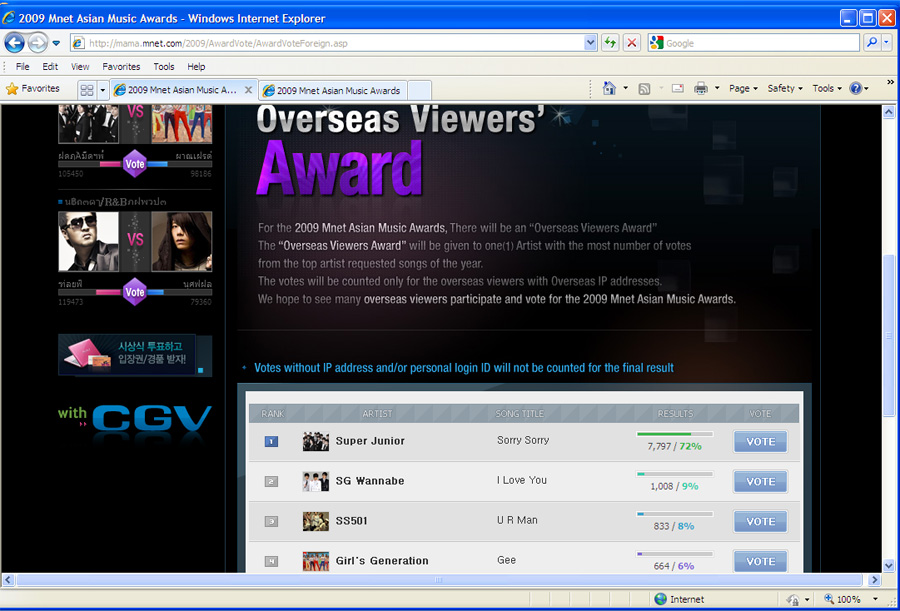900x611 pixels.
Task: Click the RSS feeds icon
Action: click(644, 88)
